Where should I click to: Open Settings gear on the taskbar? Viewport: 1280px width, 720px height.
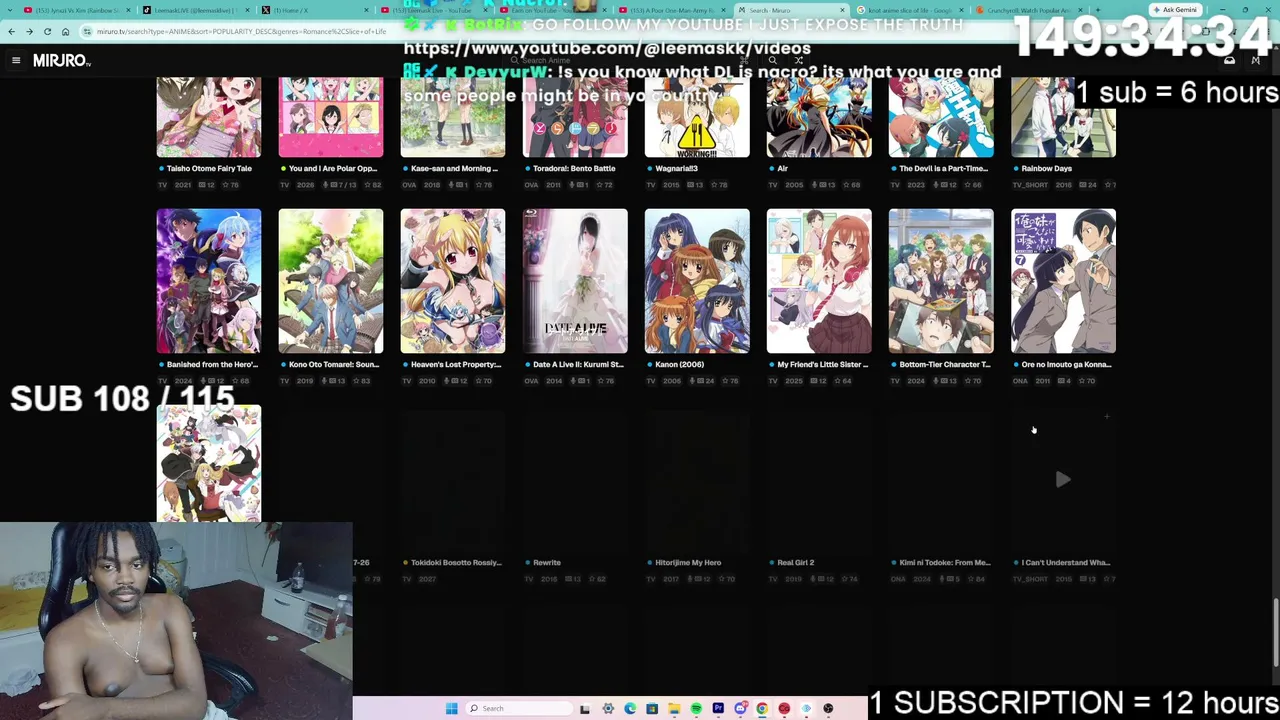[x=608, y=709]
